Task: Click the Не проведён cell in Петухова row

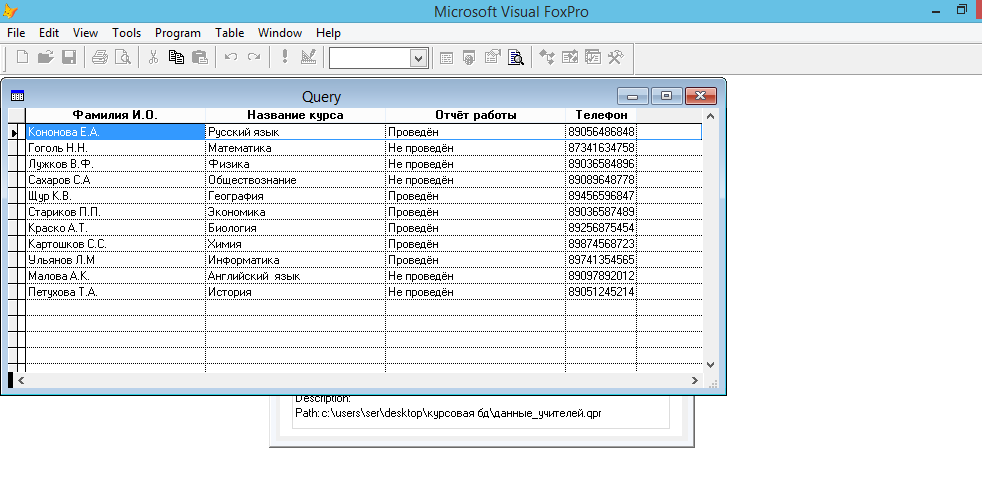Action: [x=475, y=292]
